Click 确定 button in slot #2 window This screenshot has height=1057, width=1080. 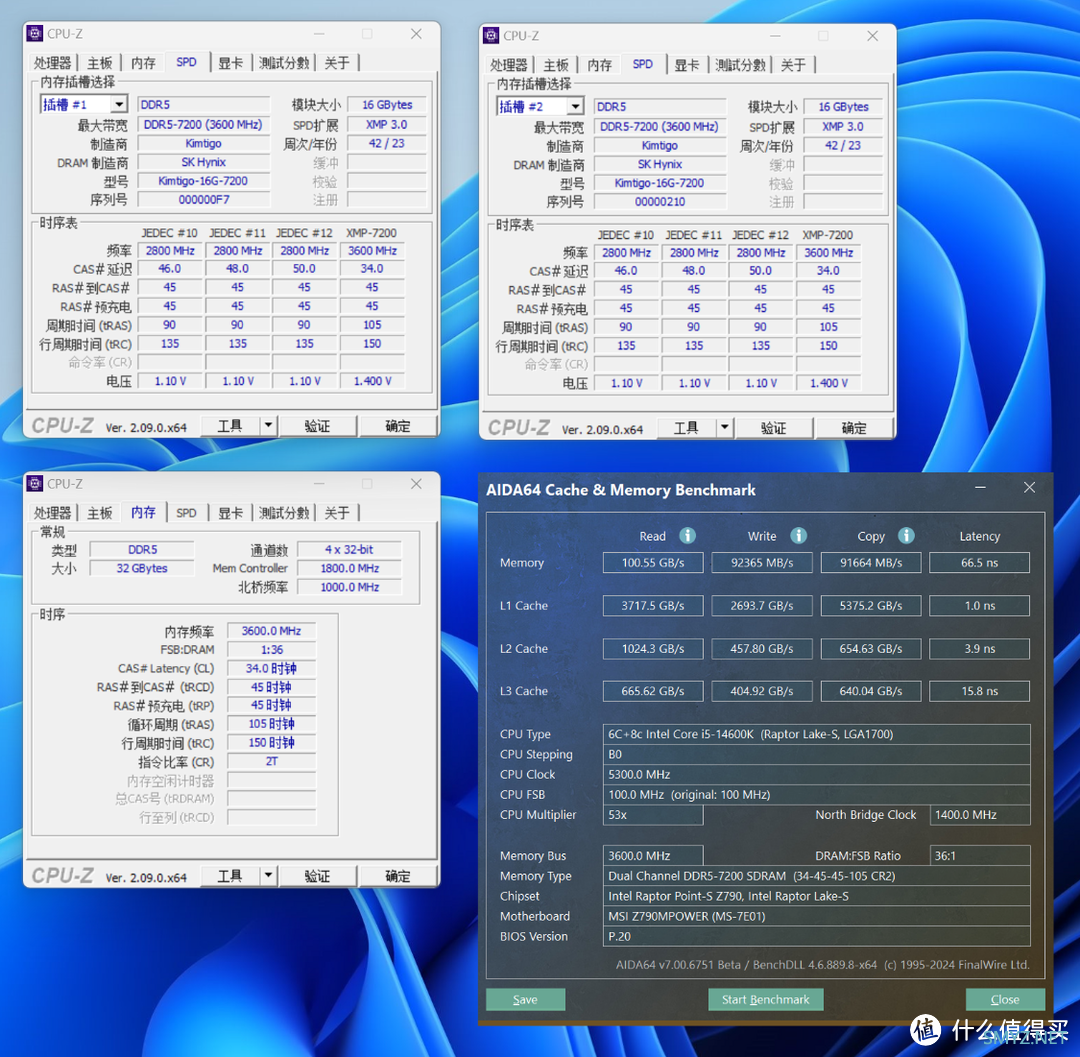click(854, 428)
